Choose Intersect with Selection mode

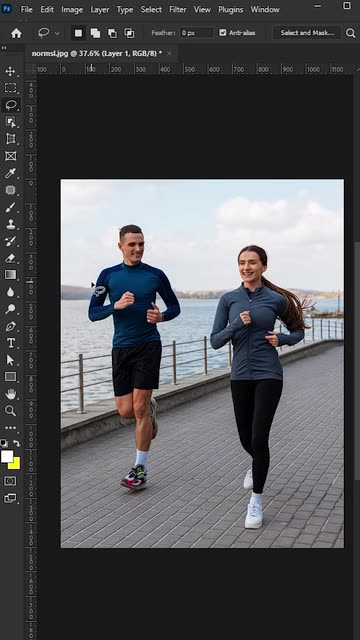[x=129, y=33]
